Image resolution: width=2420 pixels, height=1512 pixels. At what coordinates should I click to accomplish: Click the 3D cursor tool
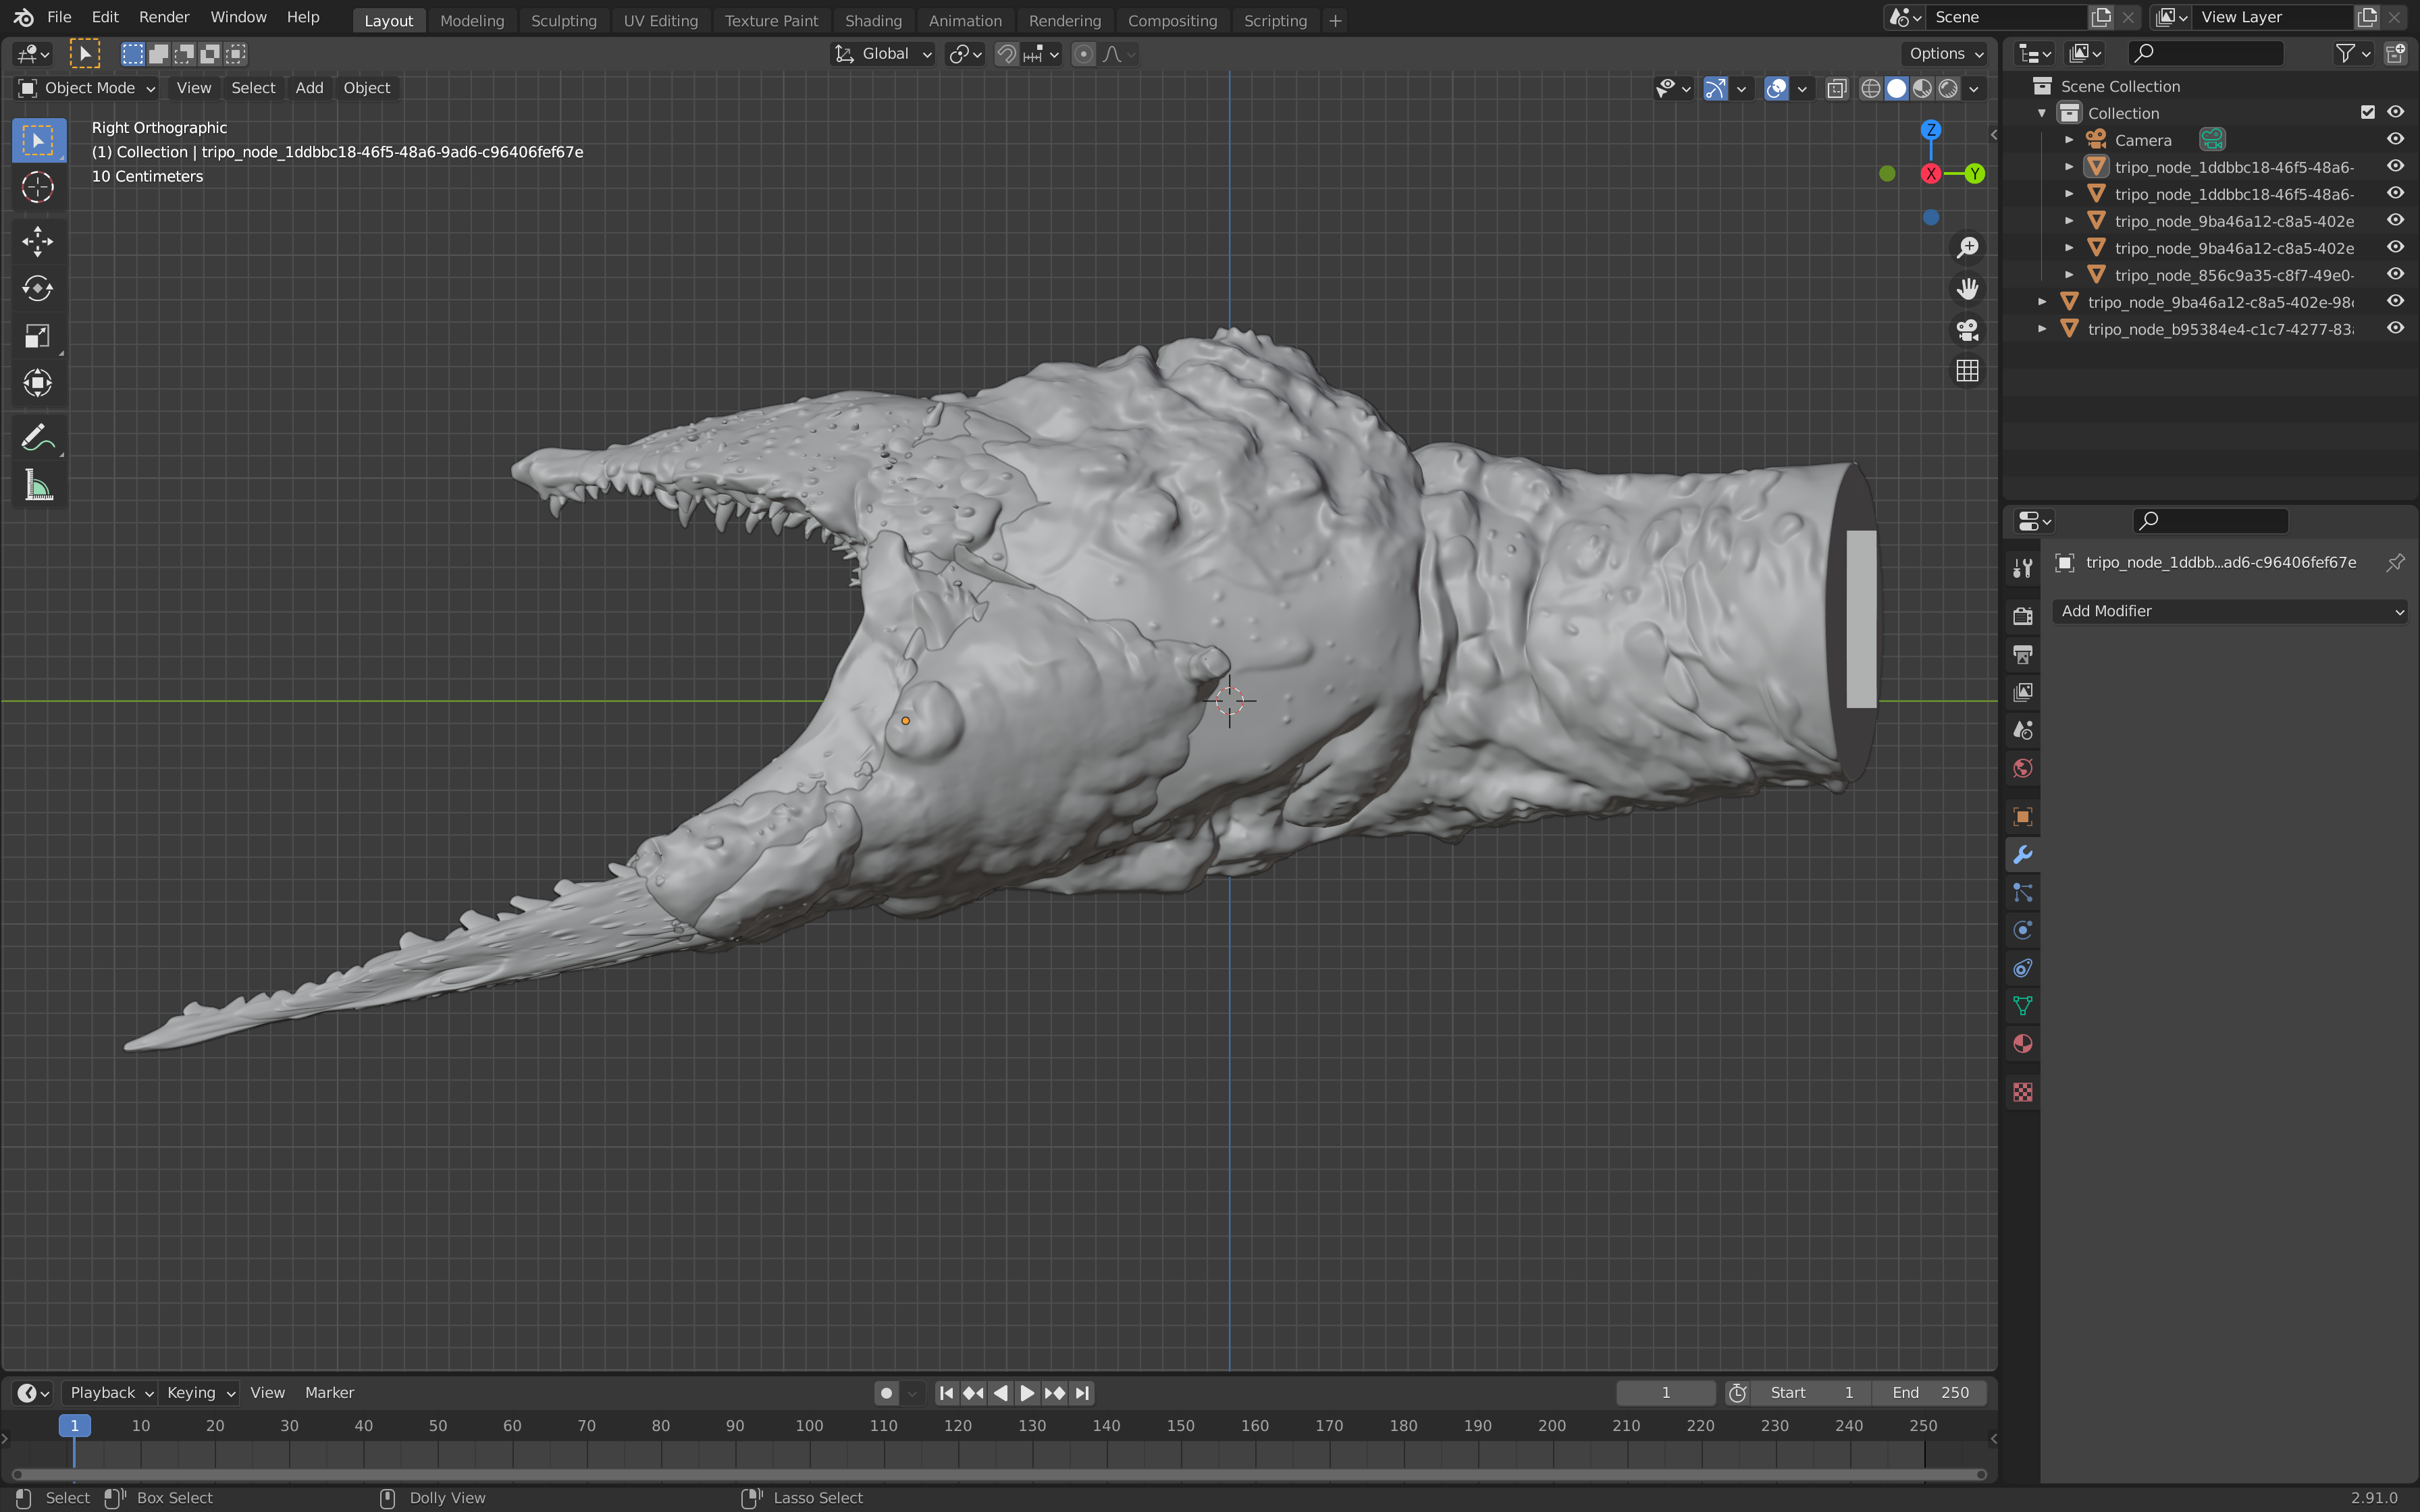[37, 187]
